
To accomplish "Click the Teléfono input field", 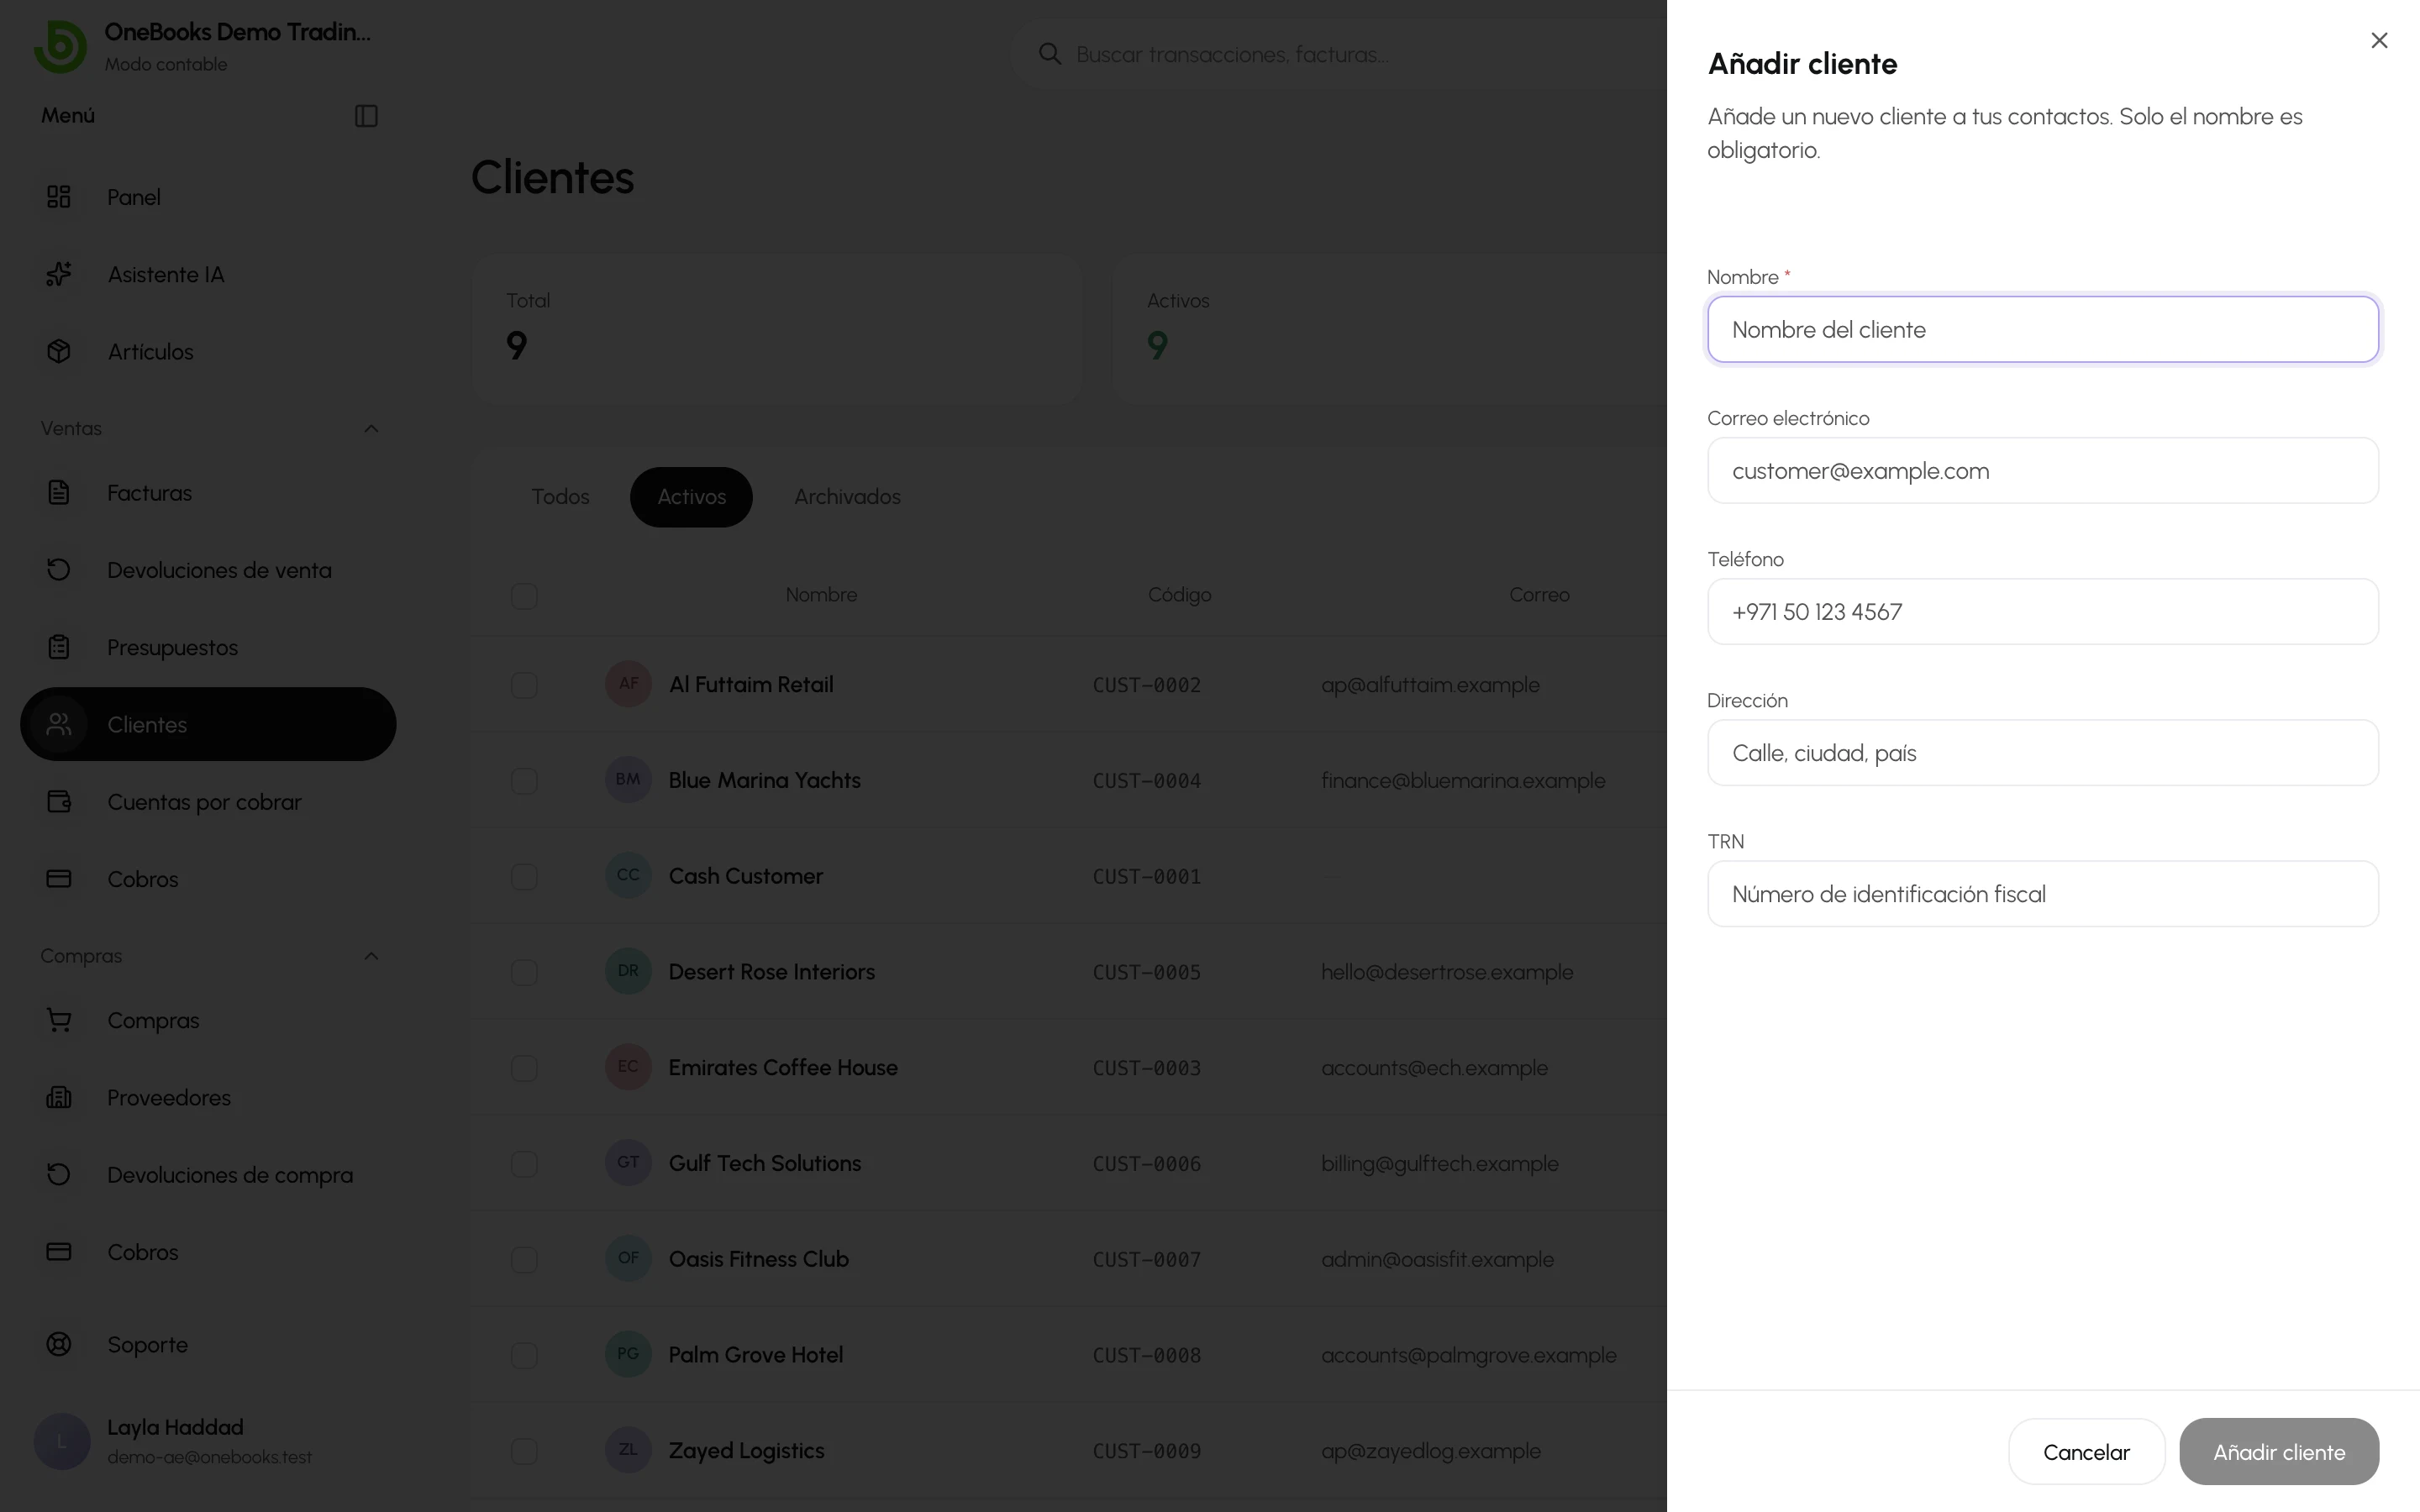I will (x=2042, y=611).
